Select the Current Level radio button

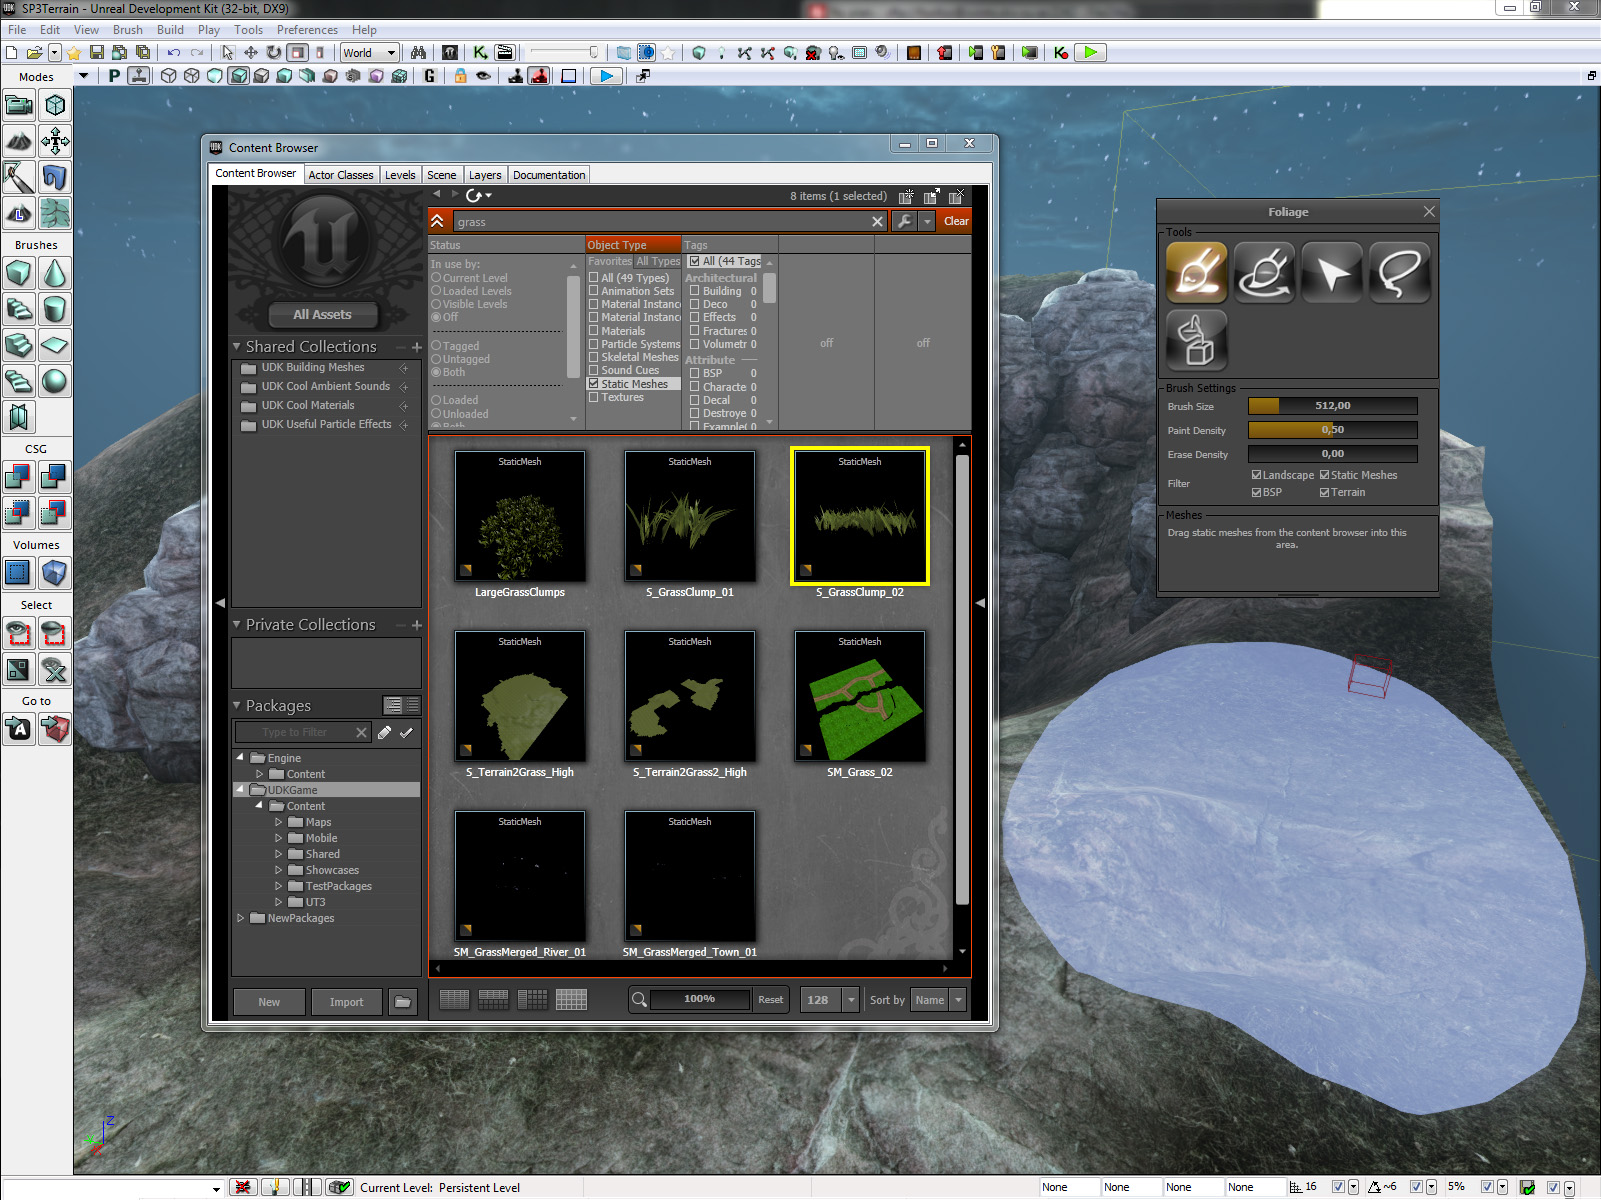coord(436,278)
